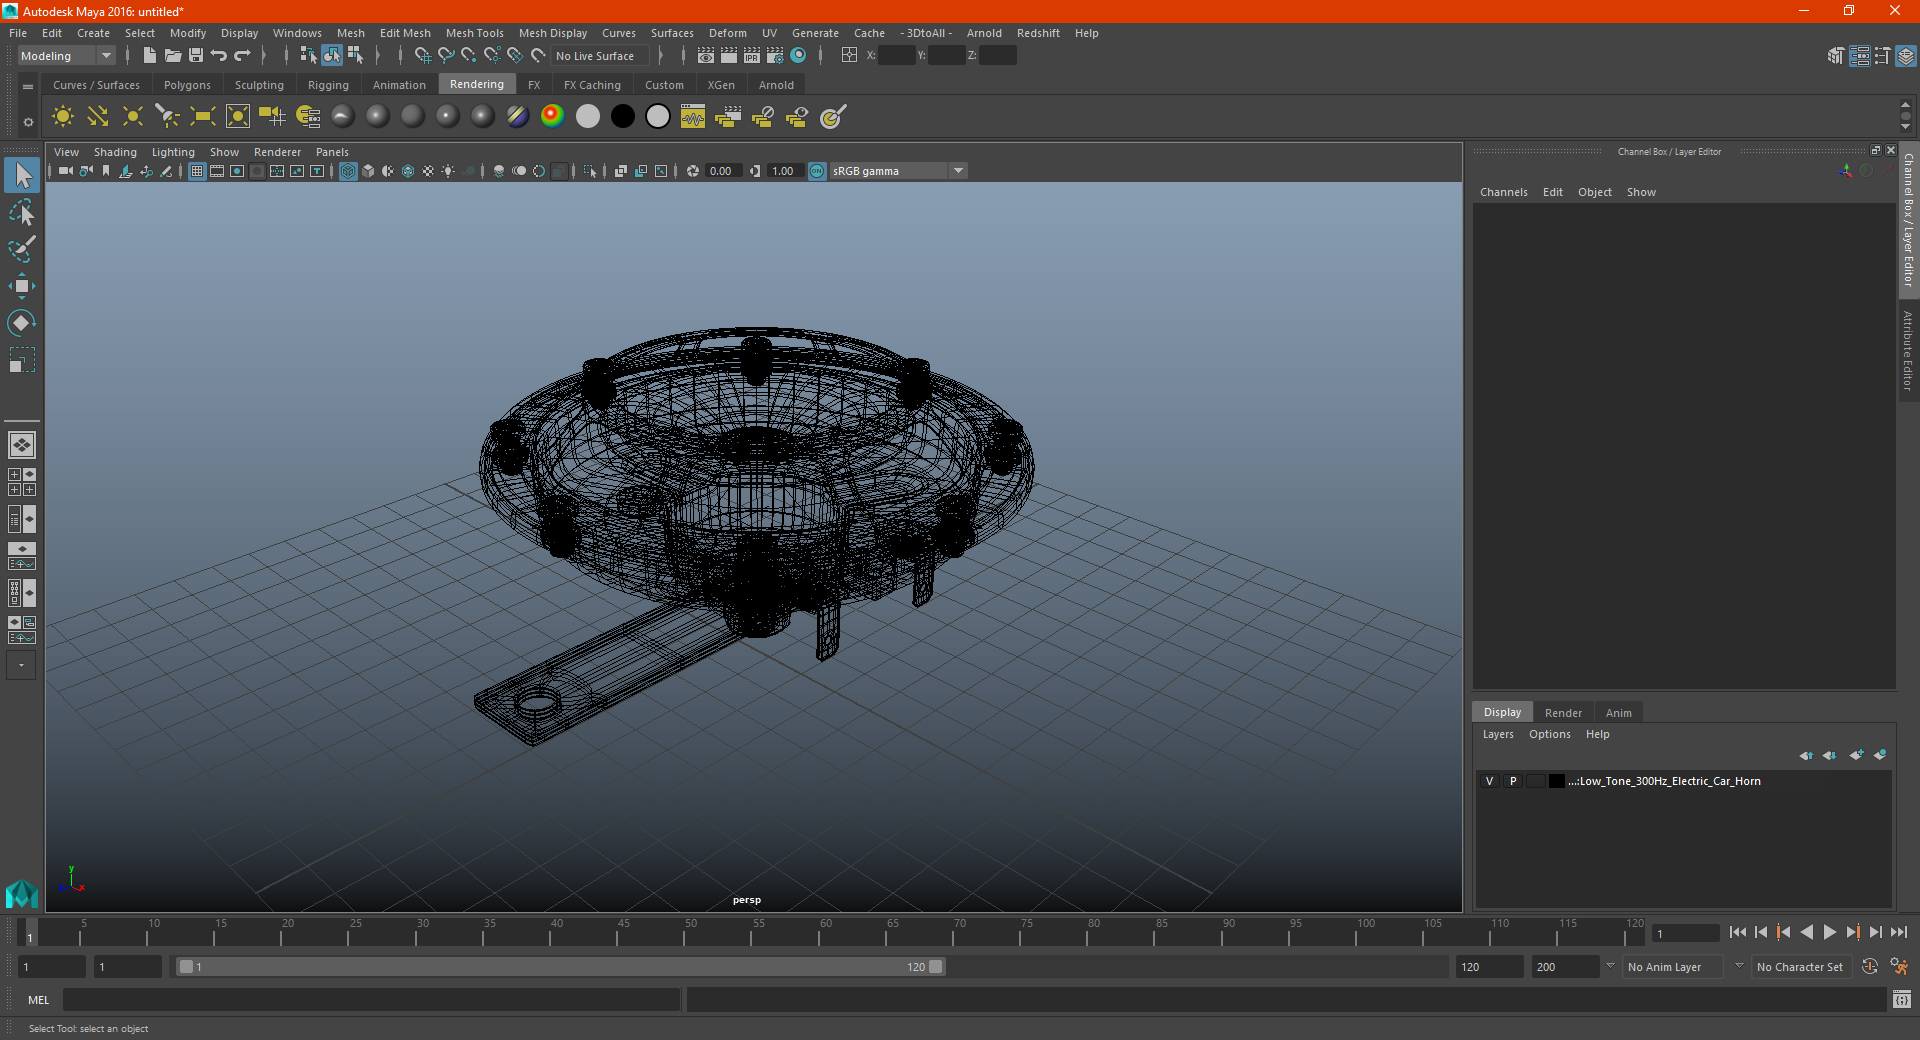Create a point light from shelf

[133, 117]
